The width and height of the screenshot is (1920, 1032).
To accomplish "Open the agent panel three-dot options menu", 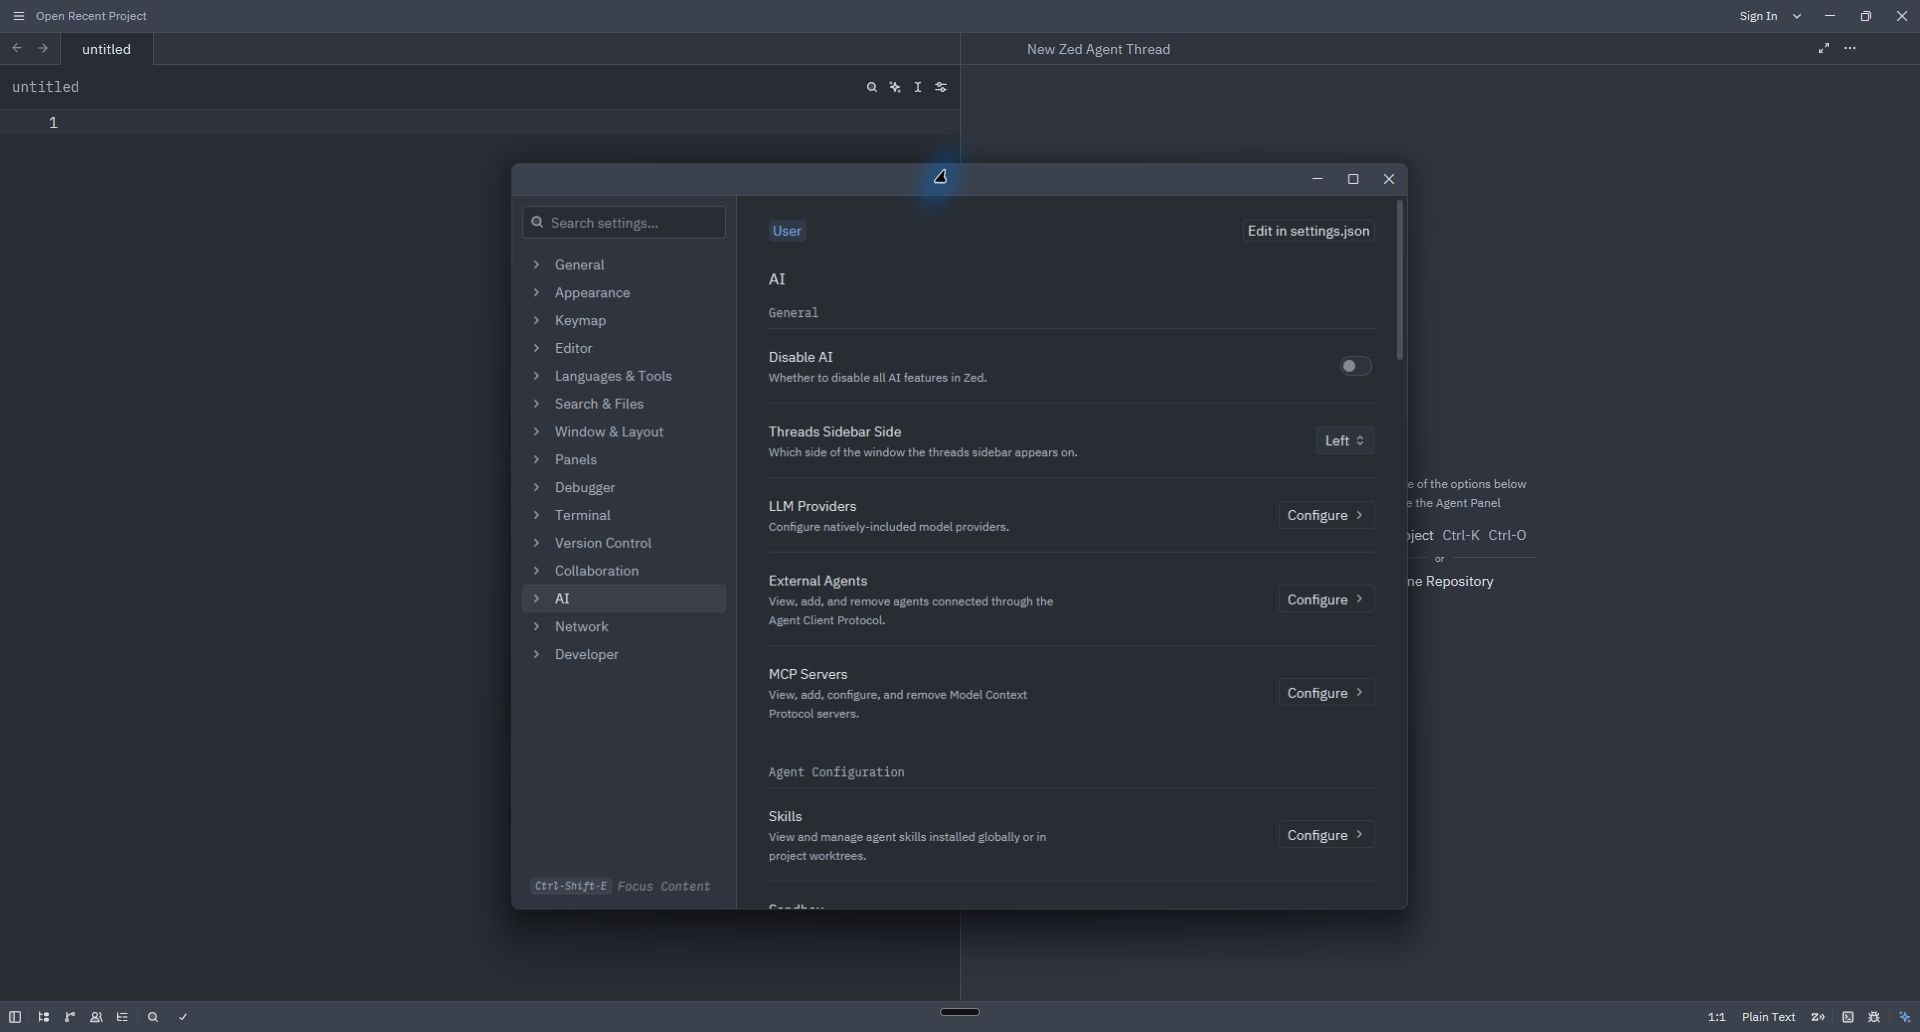I will [1850, 49].
